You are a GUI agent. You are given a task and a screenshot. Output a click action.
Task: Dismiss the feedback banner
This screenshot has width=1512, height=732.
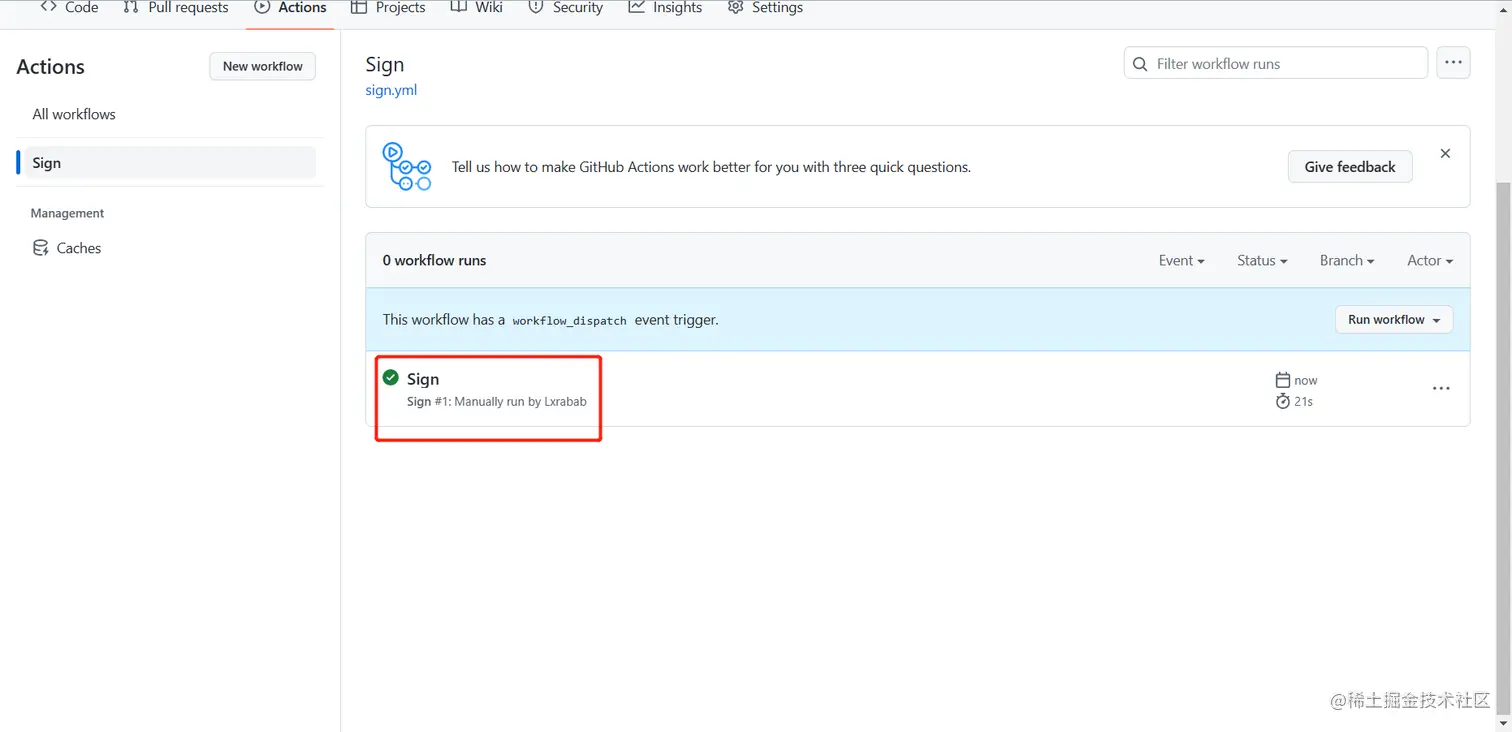click(x=1445, y=154)
